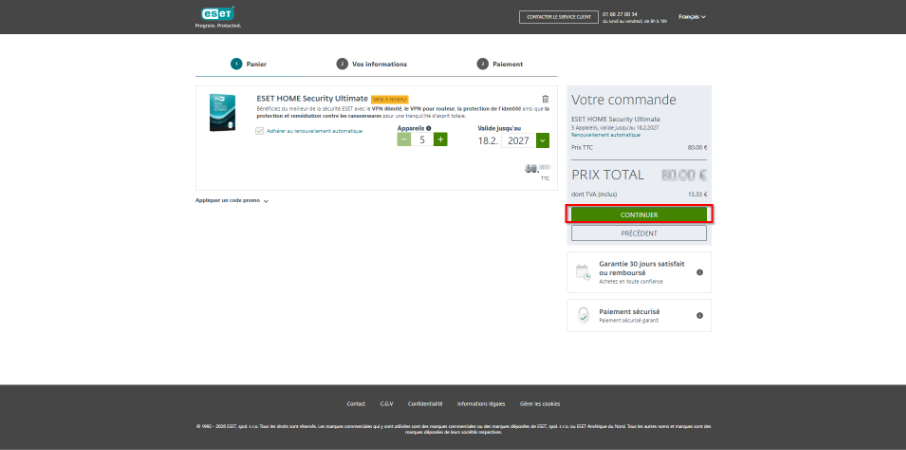Click the Précédent button

click(x=639, y=233)
